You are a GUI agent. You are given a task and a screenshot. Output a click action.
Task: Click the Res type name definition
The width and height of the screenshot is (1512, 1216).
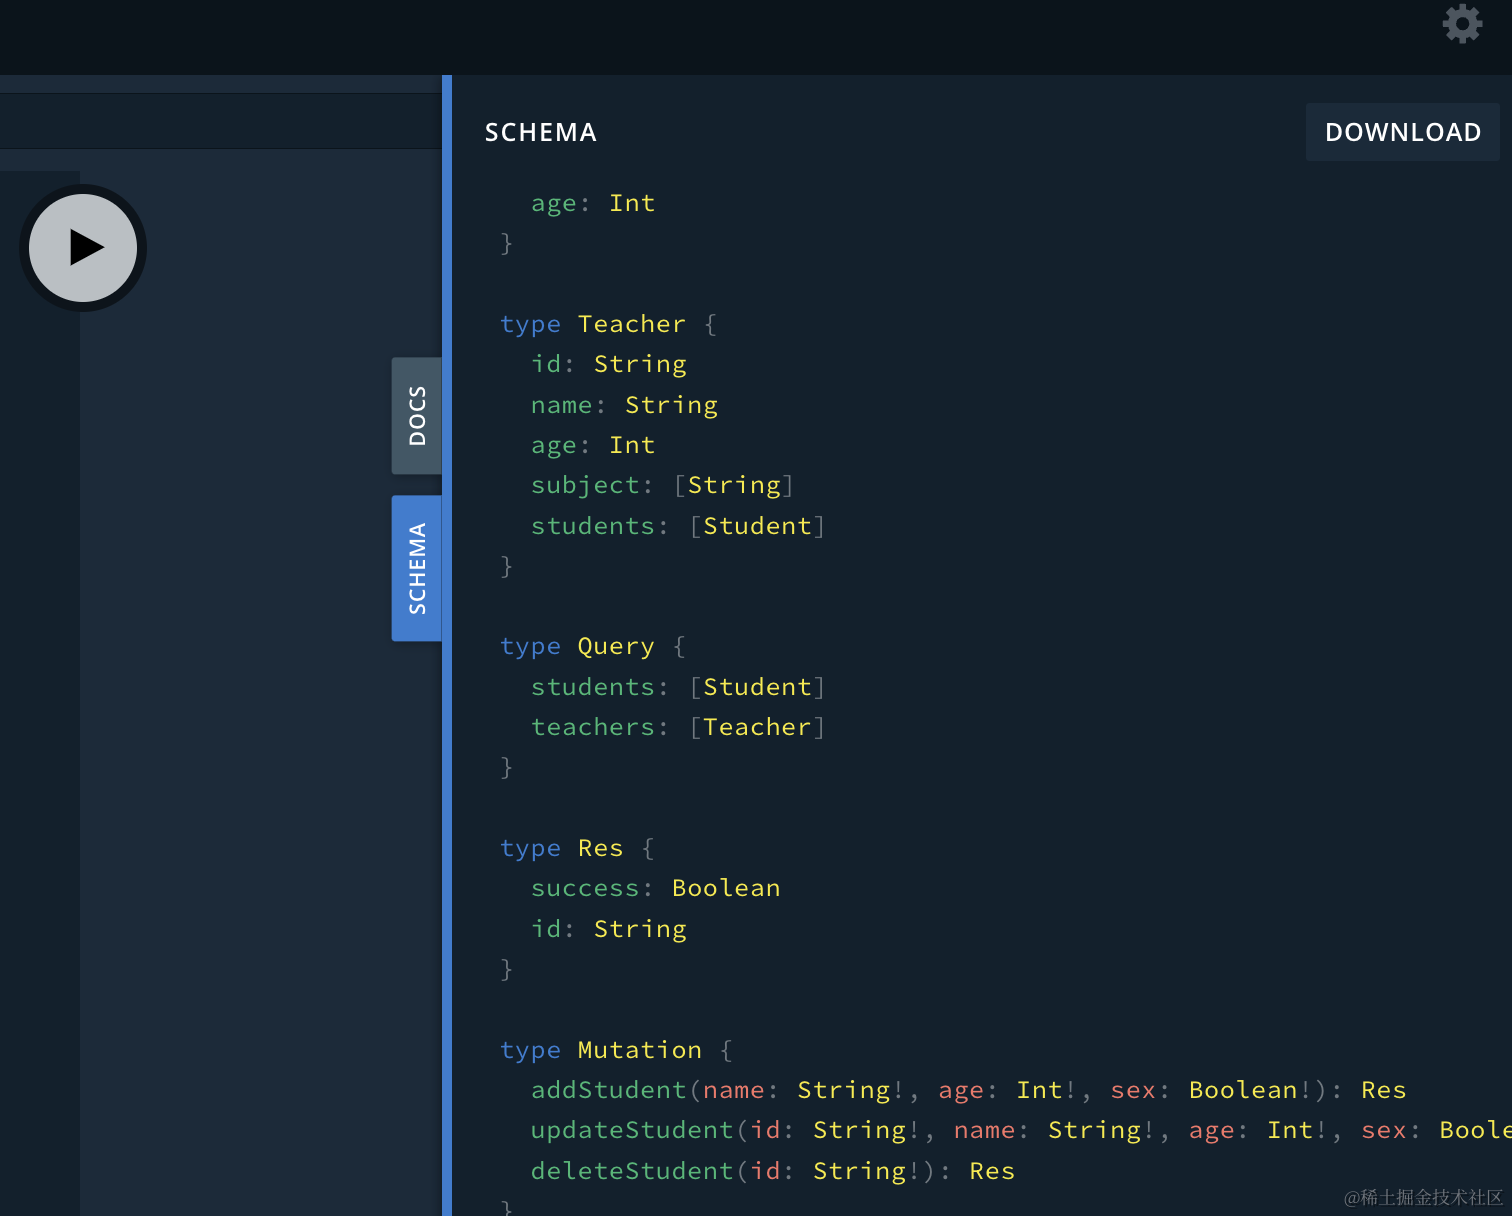[x=600, y=848]
